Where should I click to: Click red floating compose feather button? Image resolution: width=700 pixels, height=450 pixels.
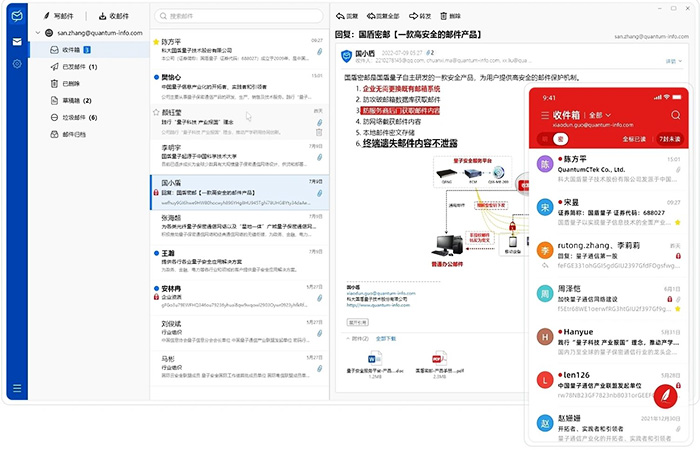[665, 396]
